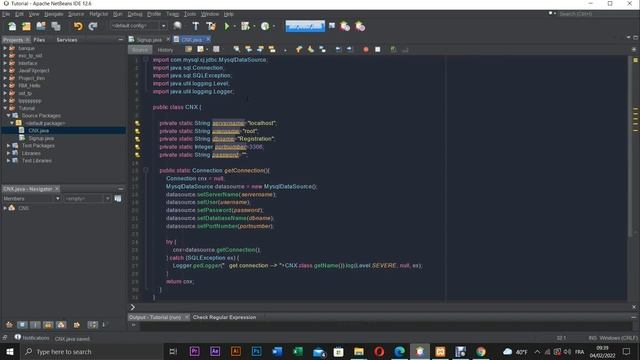This screenshot has height=360, width=640.
Task: Click the Build Project hammer icon
Action: point(196,27)
